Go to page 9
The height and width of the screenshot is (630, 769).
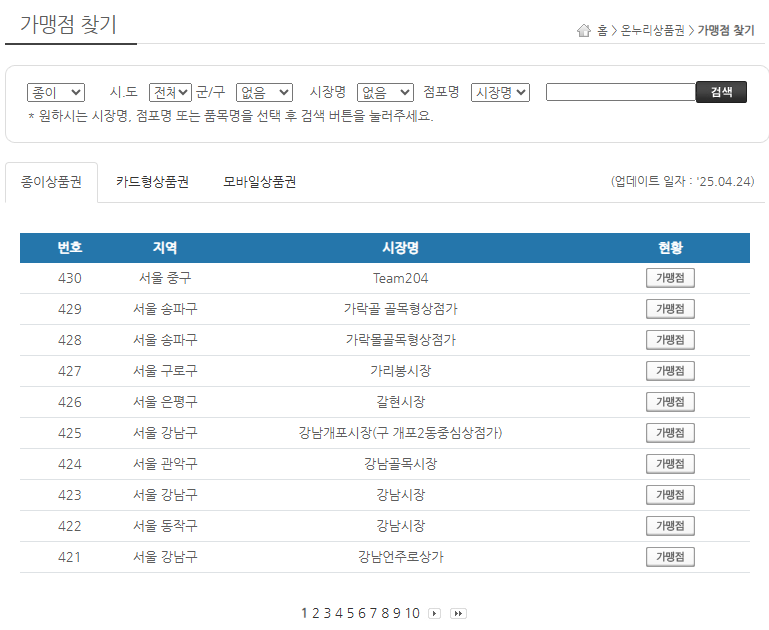pos(397,613)
